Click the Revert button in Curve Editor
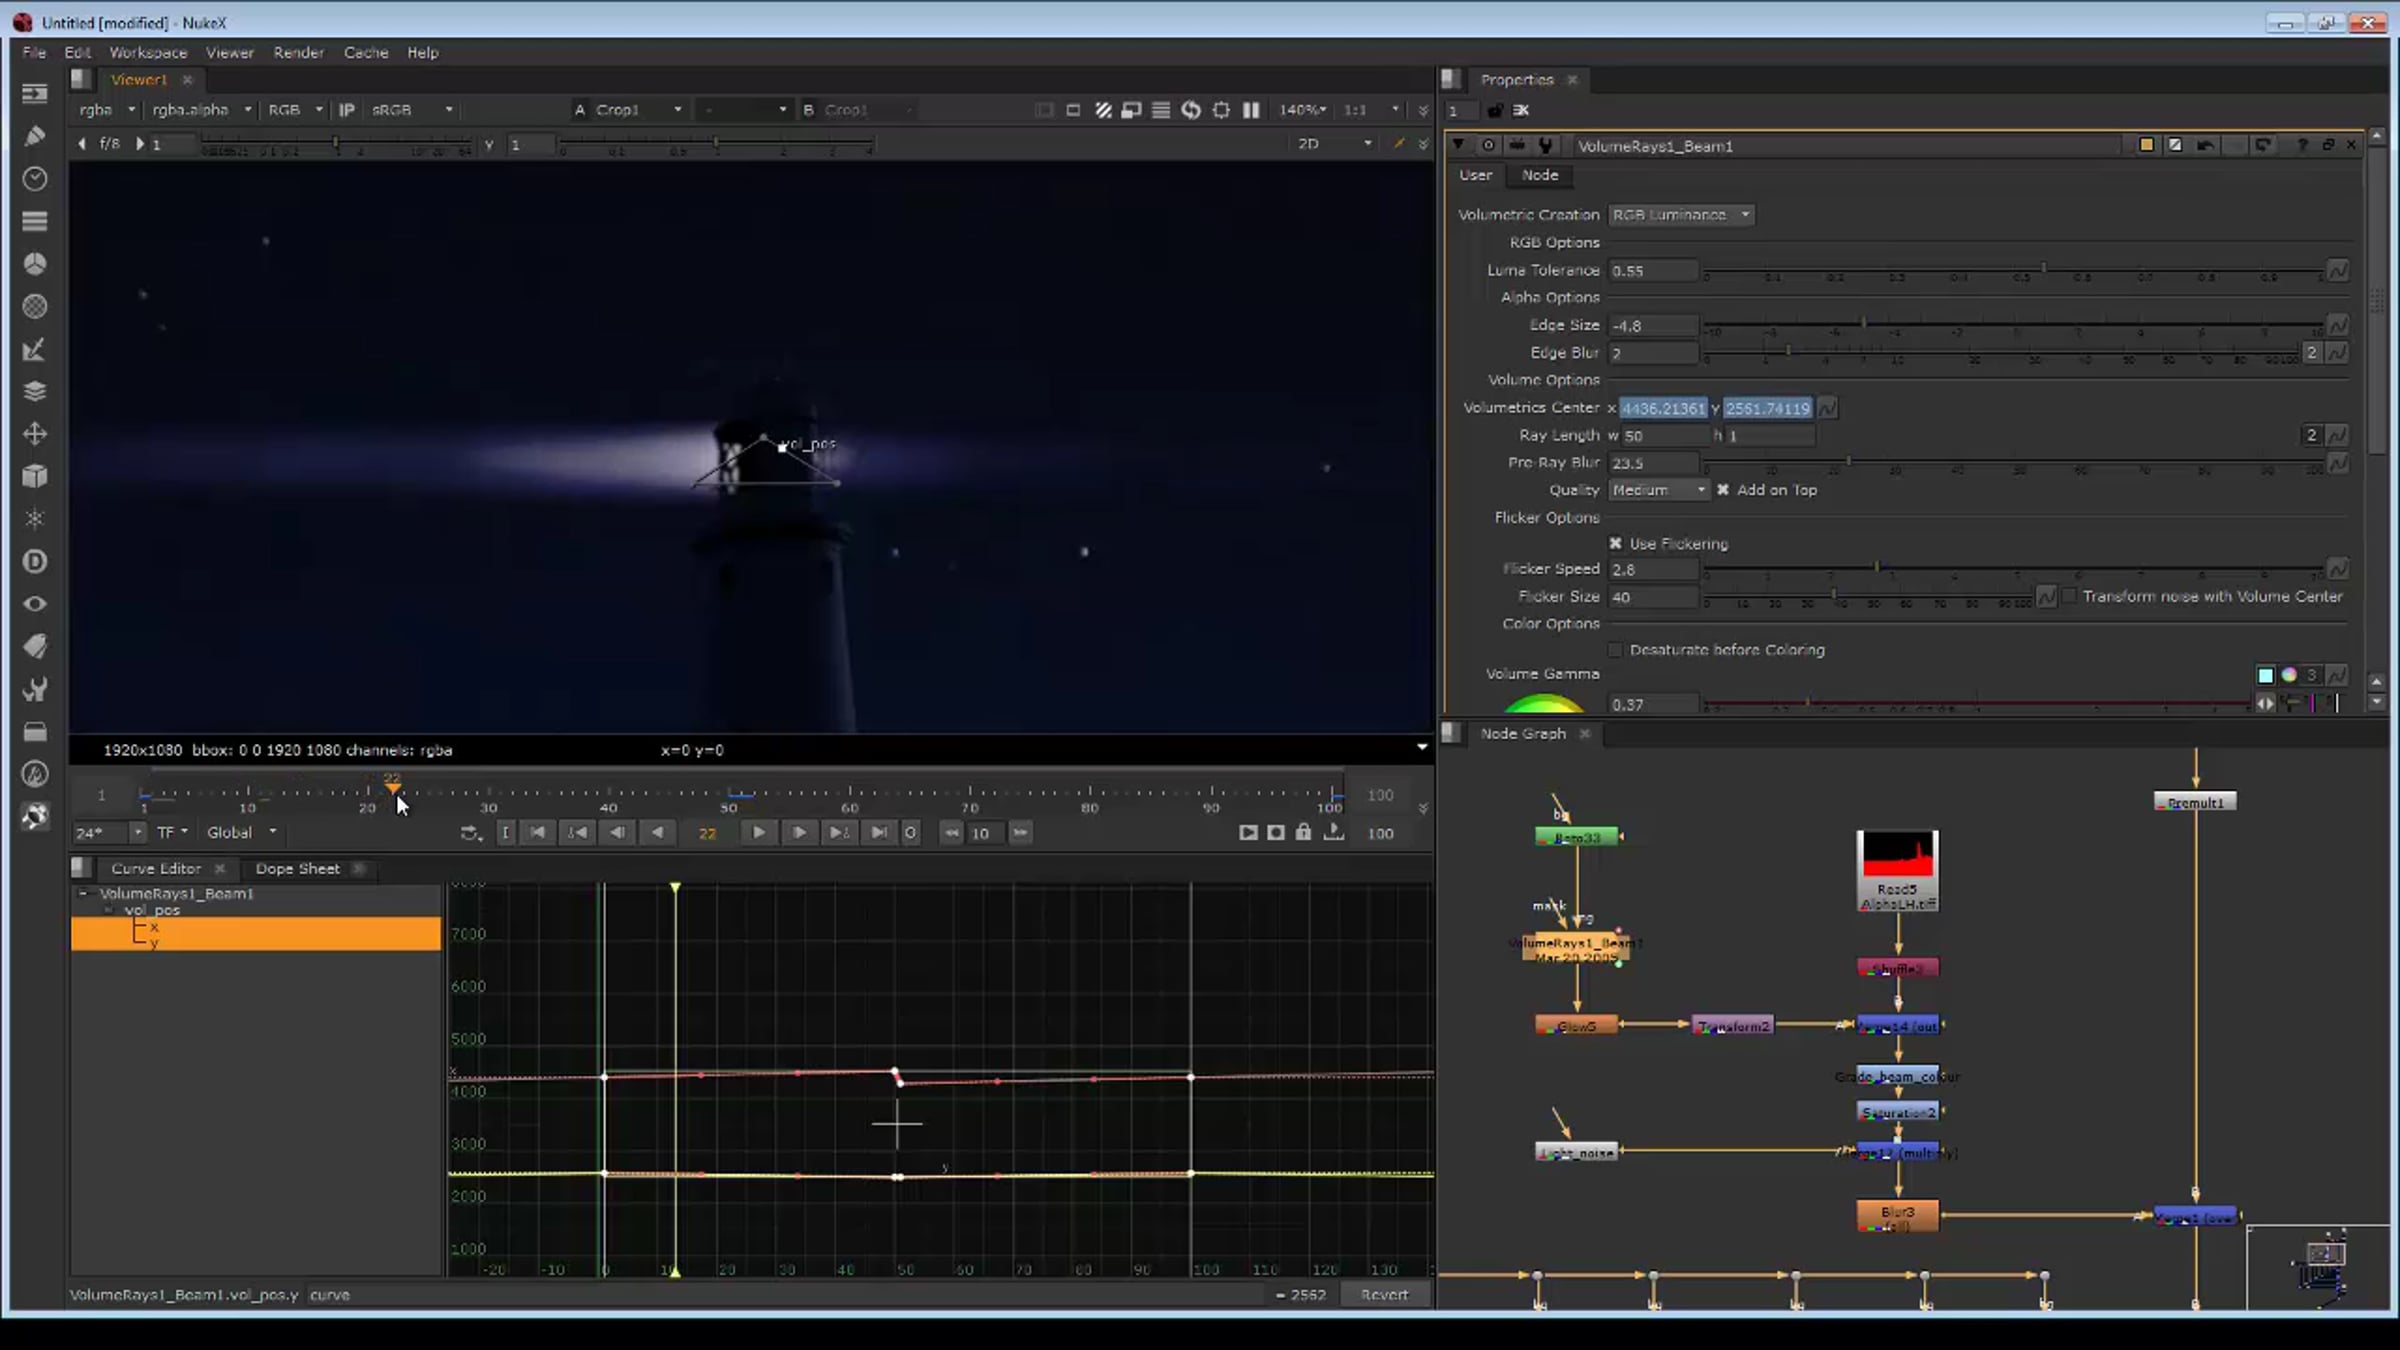Viewport: 2400px width, 1350px height. 1384,1295
